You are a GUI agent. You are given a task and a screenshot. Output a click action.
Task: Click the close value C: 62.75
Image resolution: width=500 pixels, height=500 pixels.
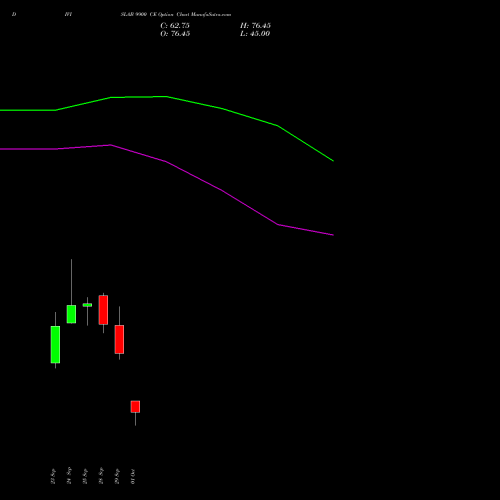(175, 26)
